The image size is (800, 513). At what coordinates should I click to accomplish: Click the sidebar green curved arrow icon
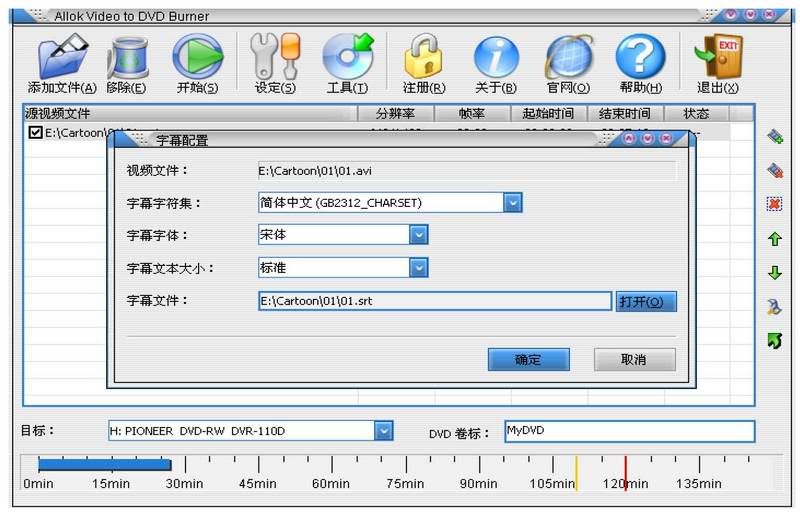775,340
